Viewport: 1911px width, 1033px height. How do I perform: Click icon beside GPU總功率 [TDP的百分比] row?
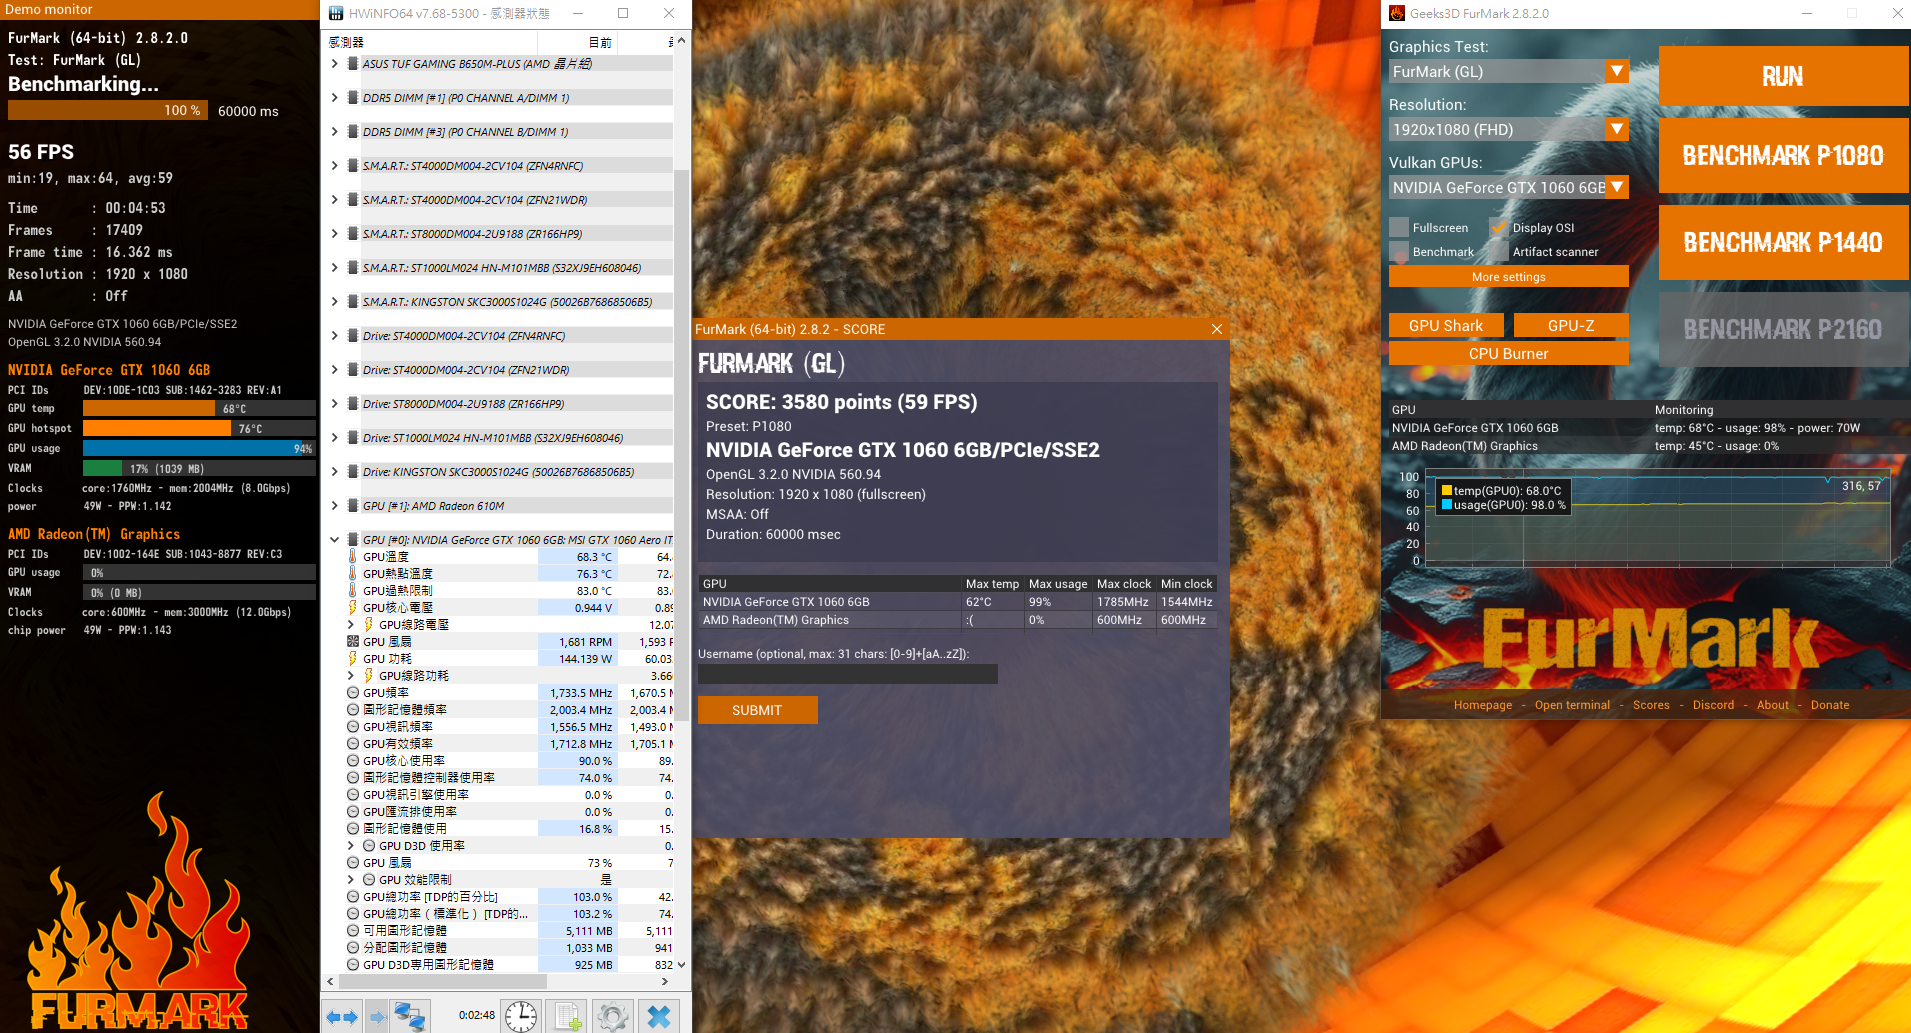click(352, 897)
